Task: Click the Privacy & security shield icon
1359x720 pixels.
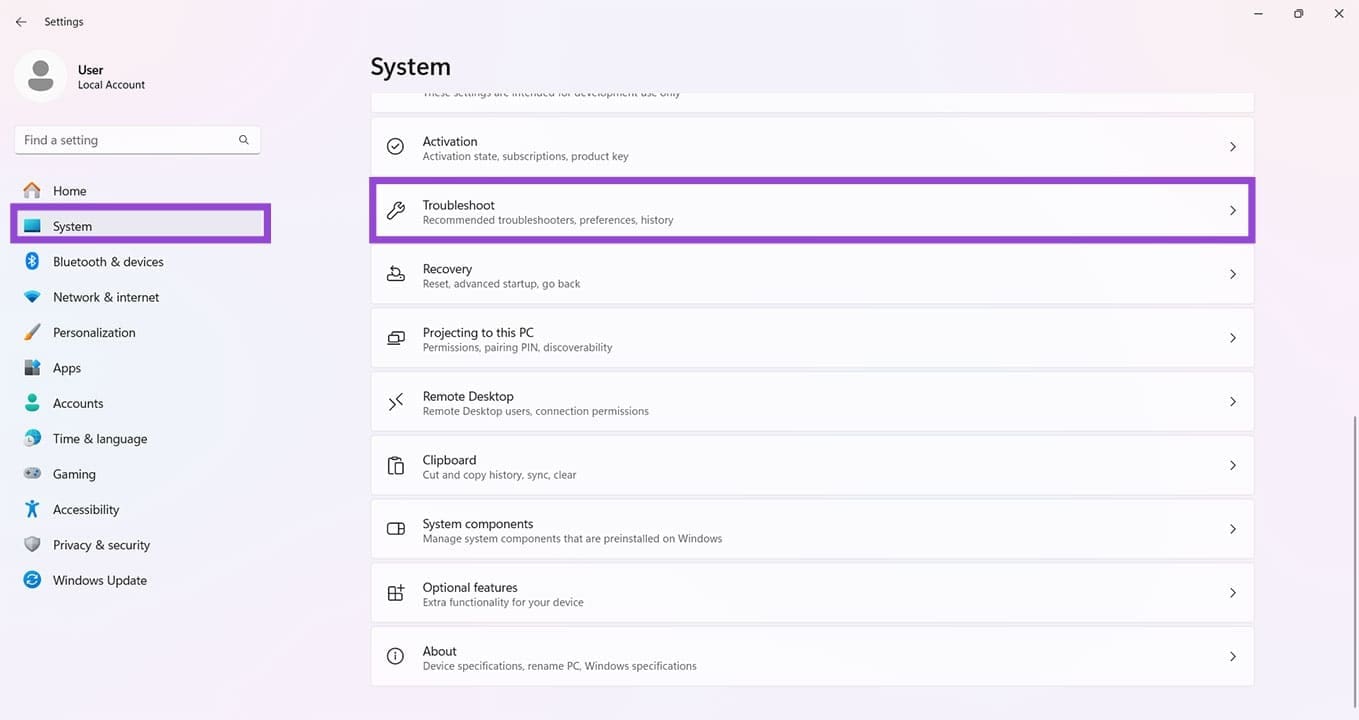Action: 32,545
